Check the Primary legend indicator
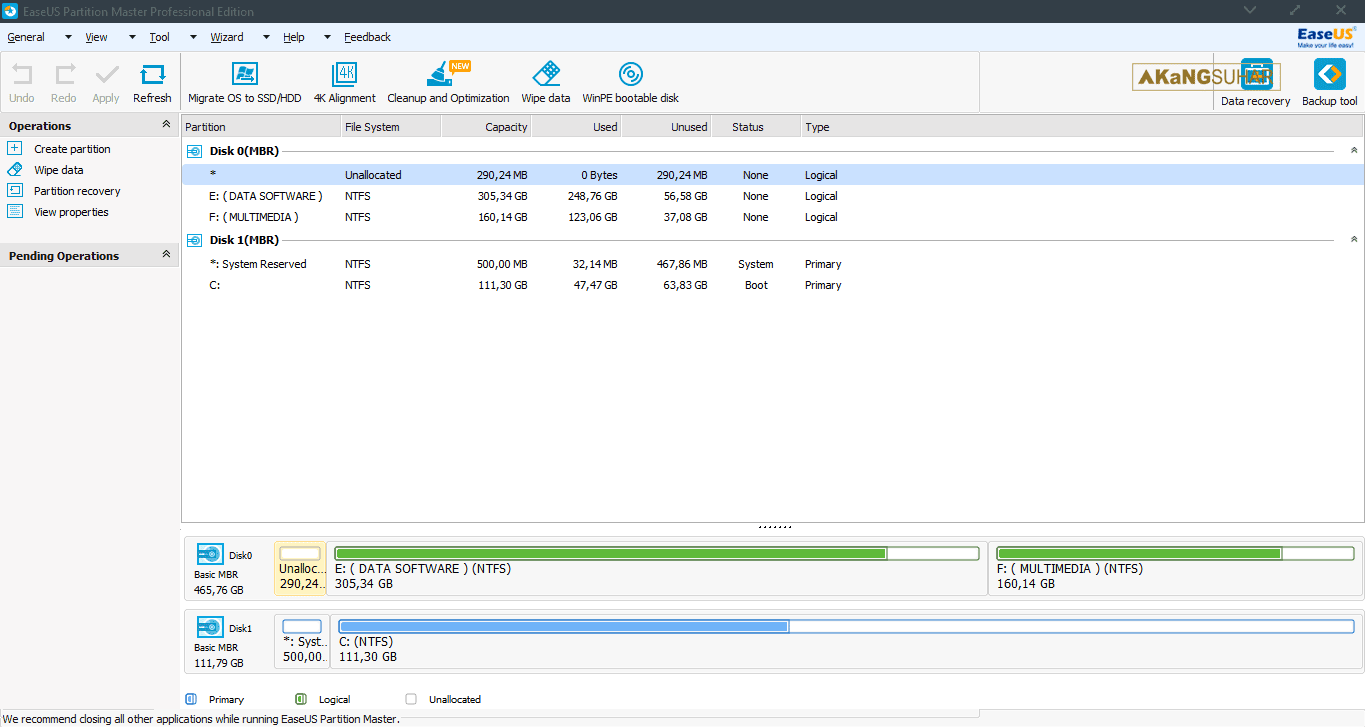1365x727 pixels. point(192,699)
